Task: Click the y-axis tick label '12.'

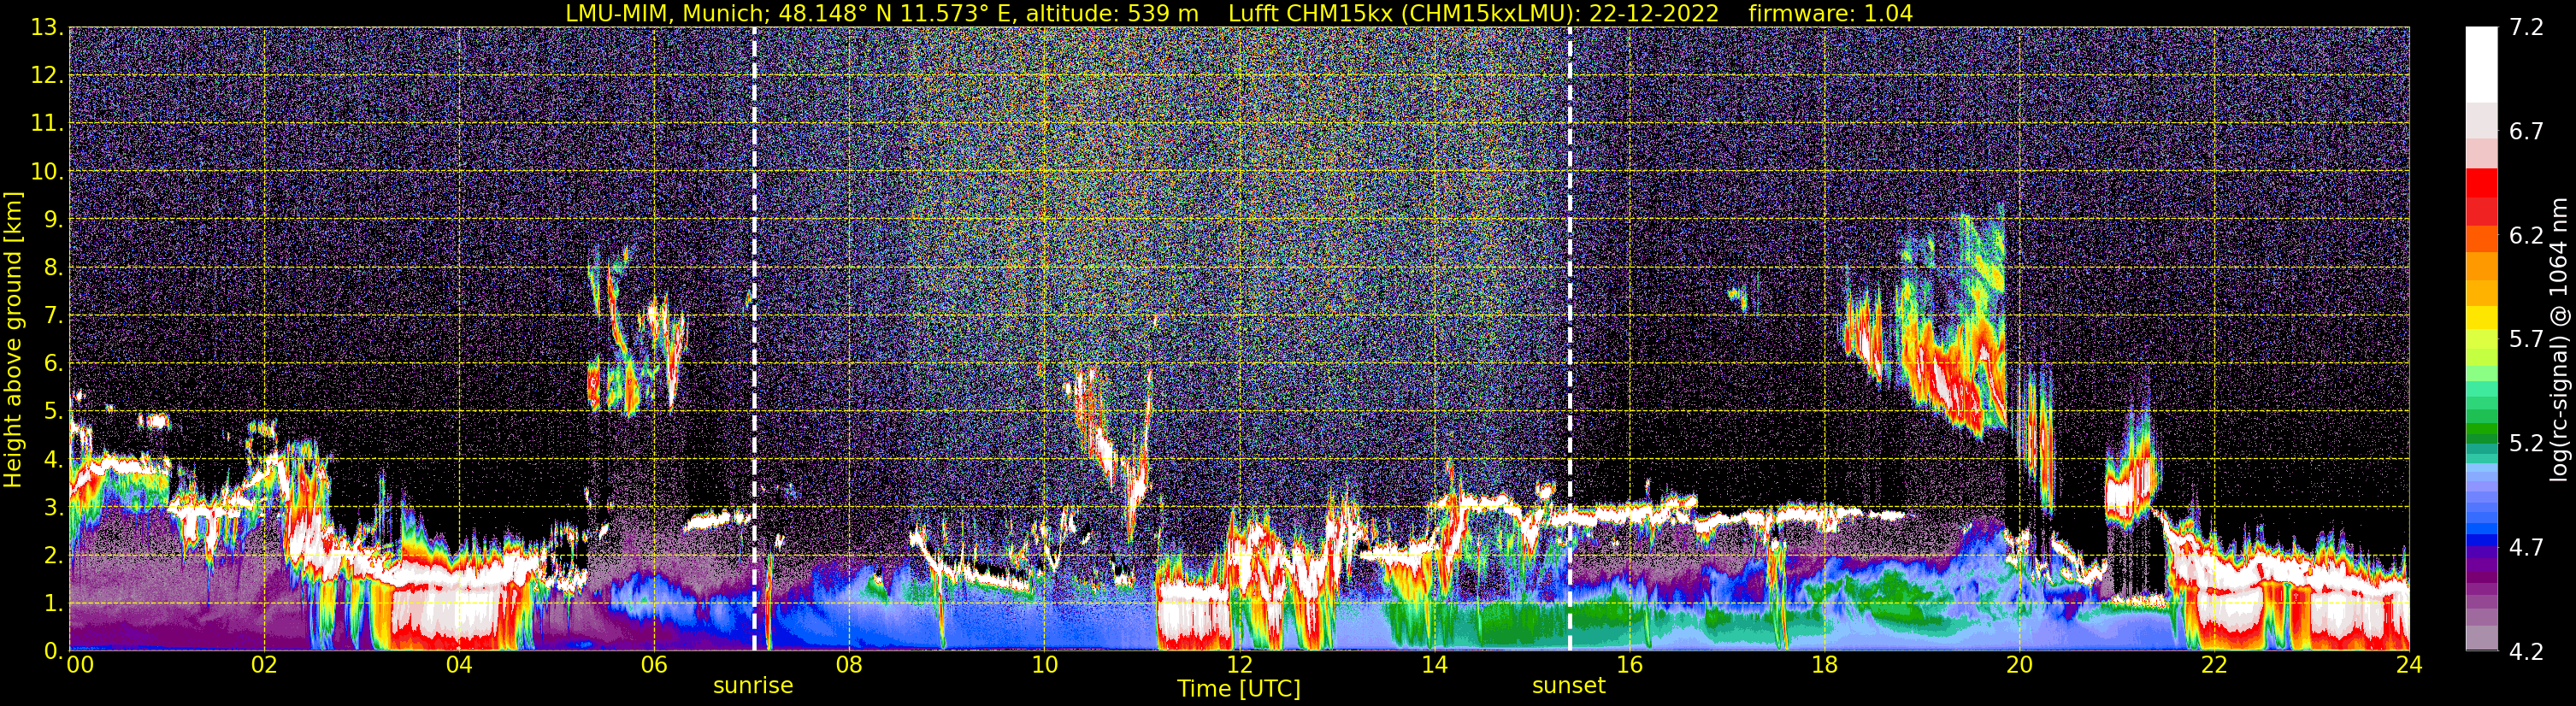Action: 47,76
